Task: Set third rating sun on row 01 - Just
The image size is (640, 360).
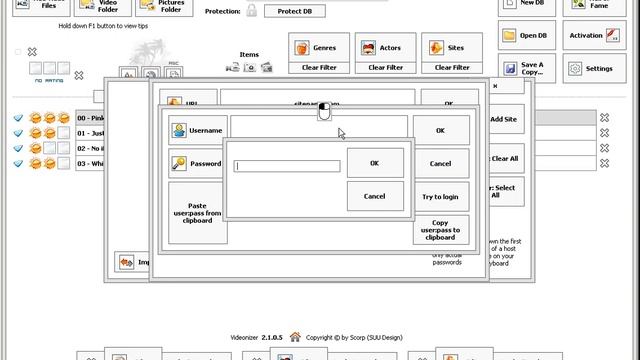Action: [63, 133]
